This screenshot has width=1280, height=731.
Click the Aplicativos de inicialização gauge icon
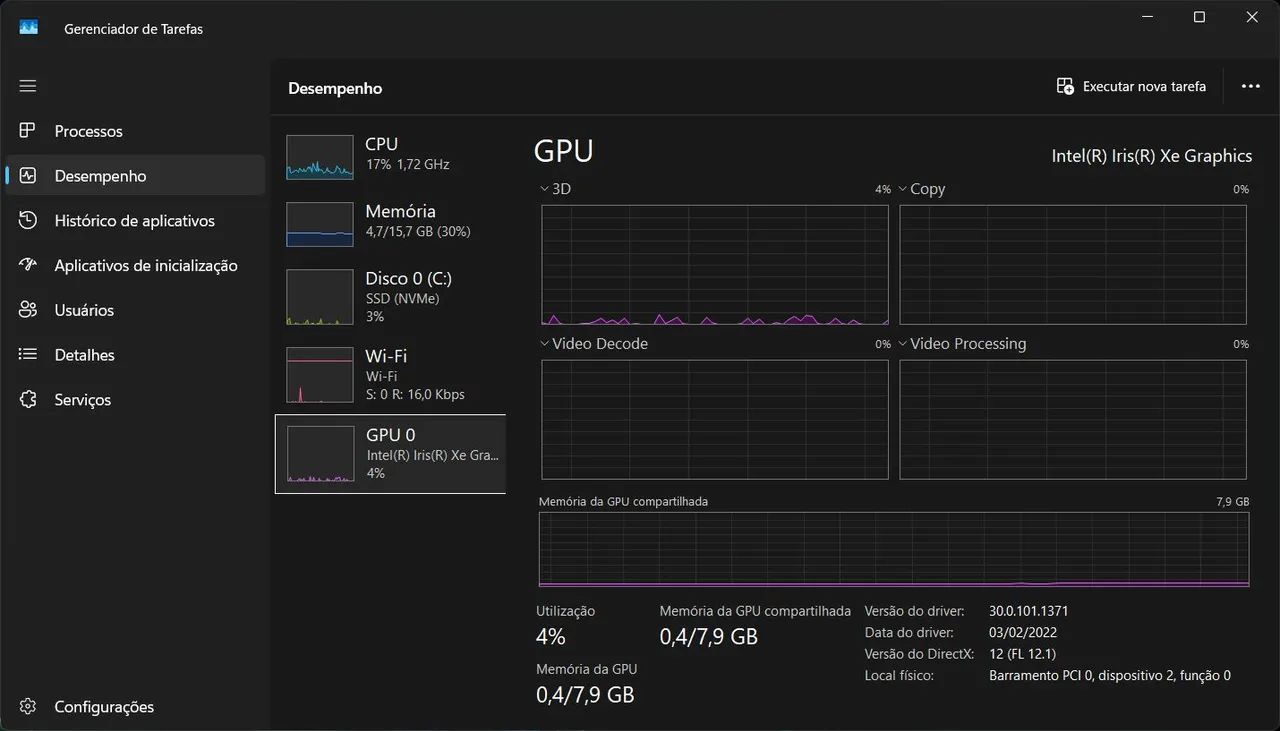pos(28,265)
